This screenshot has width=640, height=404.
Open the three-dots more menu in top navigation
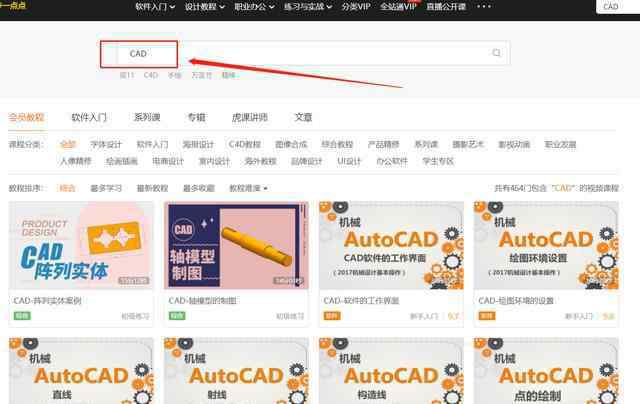pyautogui.click(x=484, y=6)
